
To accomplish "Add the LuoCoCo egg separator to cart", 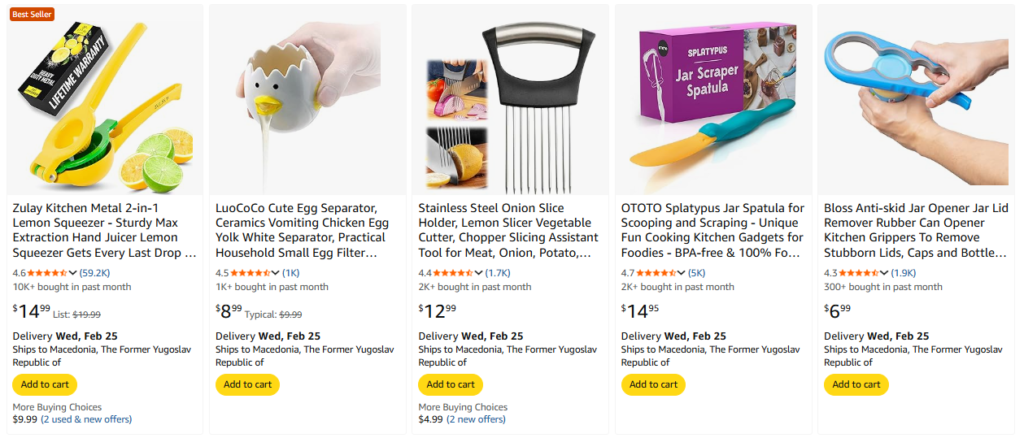I will [247, 384].
